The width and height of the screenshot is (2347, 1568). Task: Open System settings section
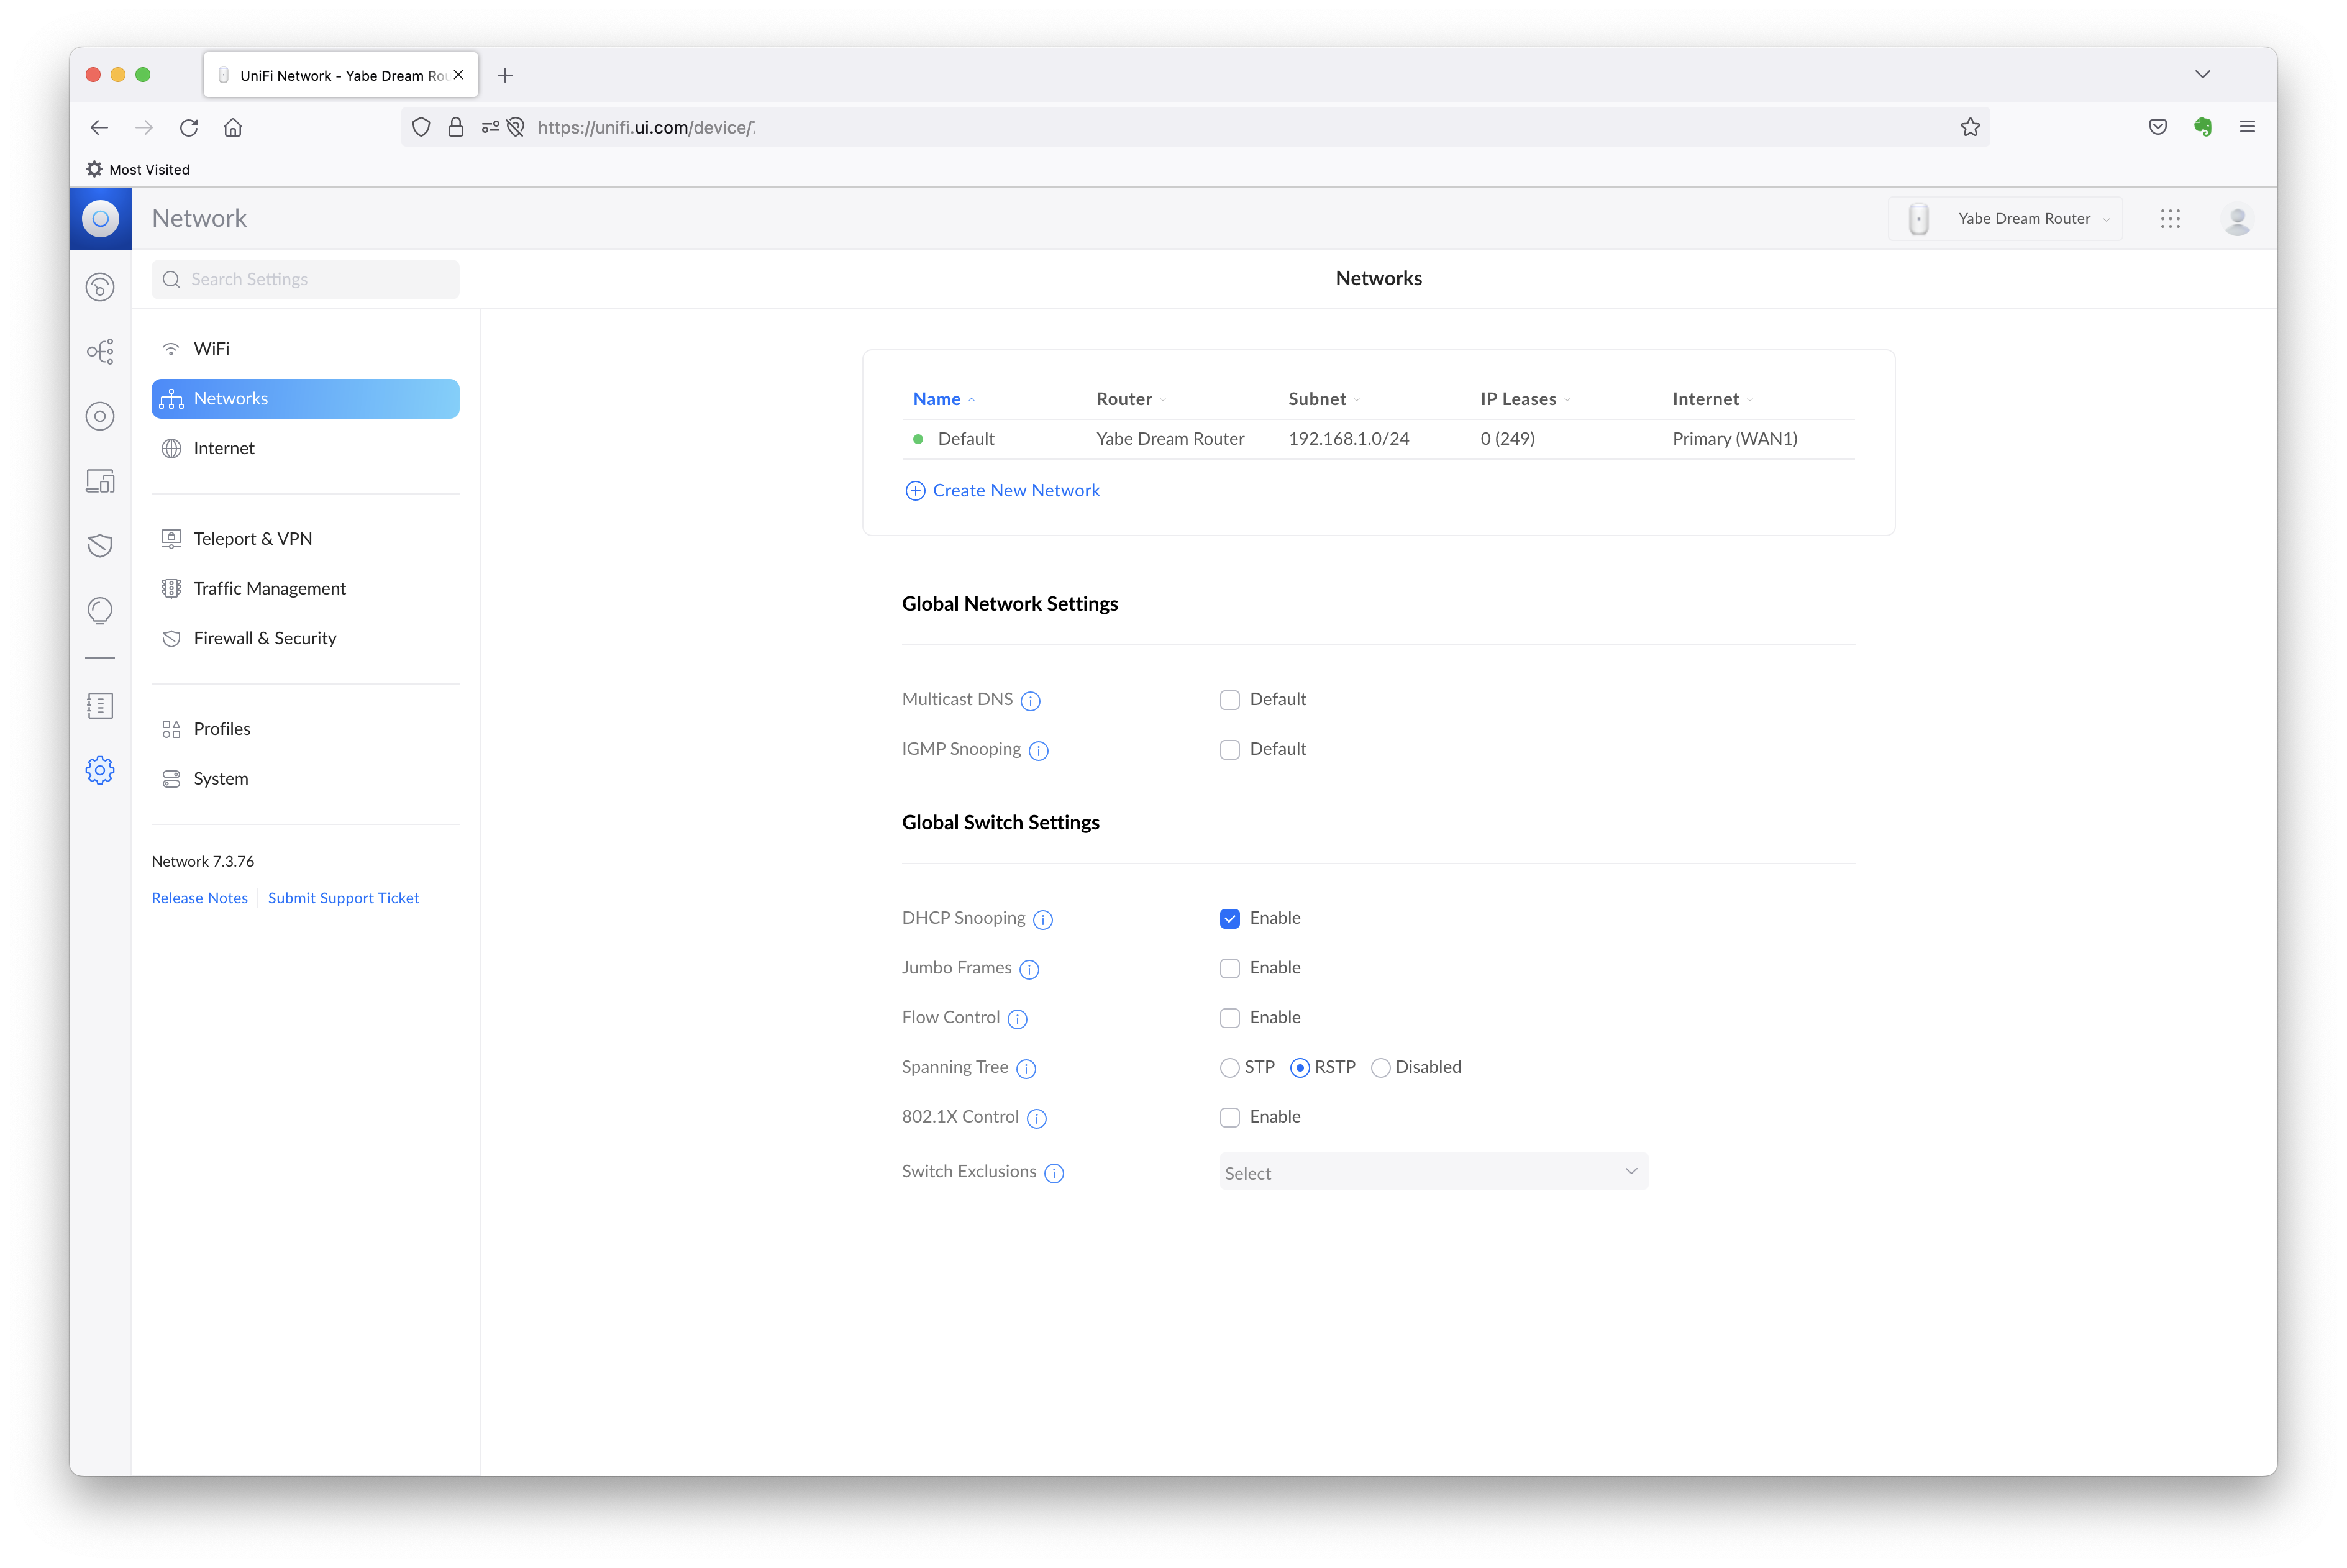tap(305, 779)
